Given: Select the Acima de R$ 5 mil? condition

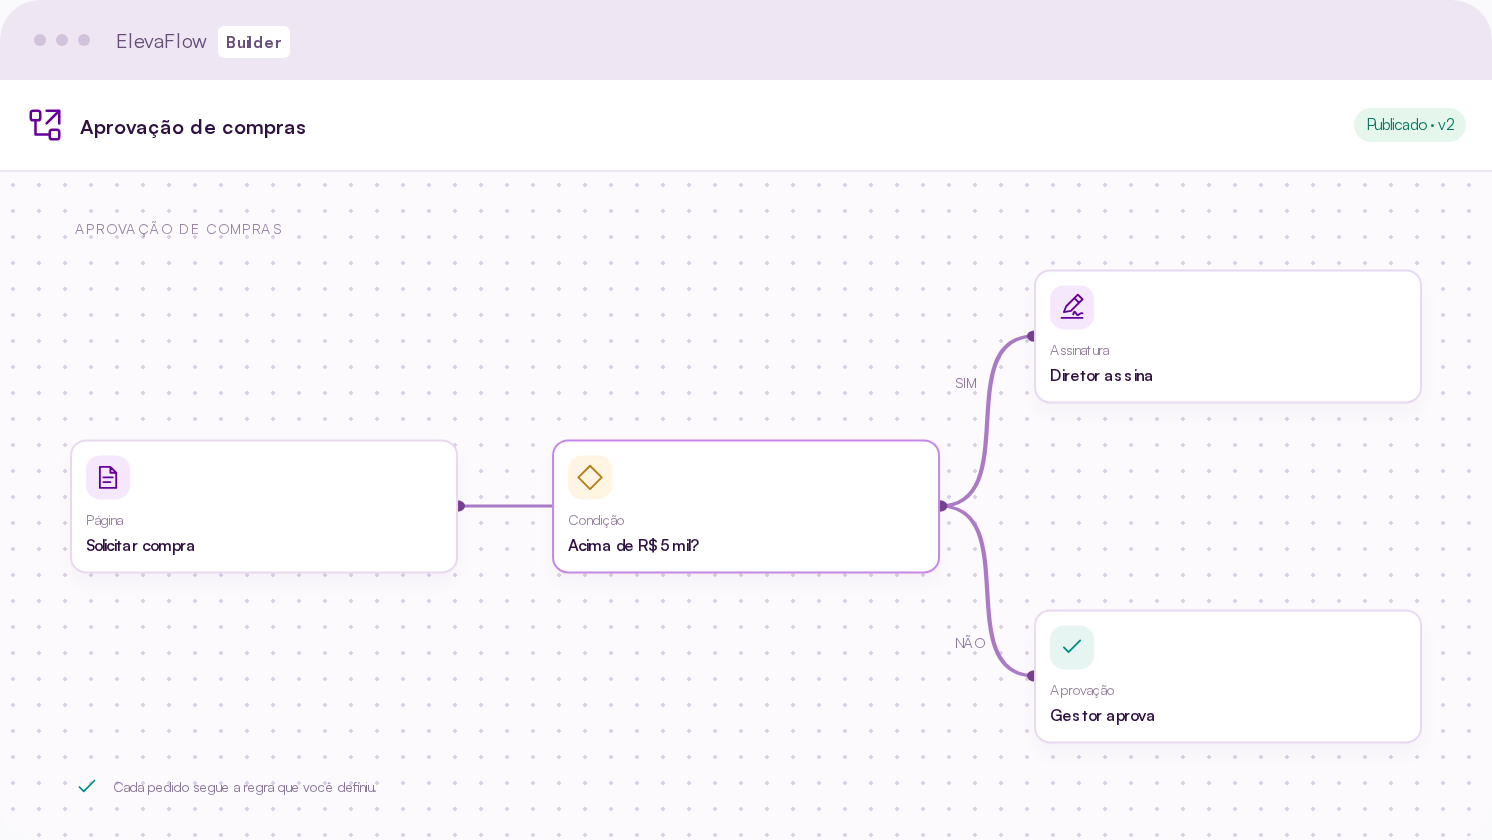Looking at the screenshot, I should tap(633, 545).
